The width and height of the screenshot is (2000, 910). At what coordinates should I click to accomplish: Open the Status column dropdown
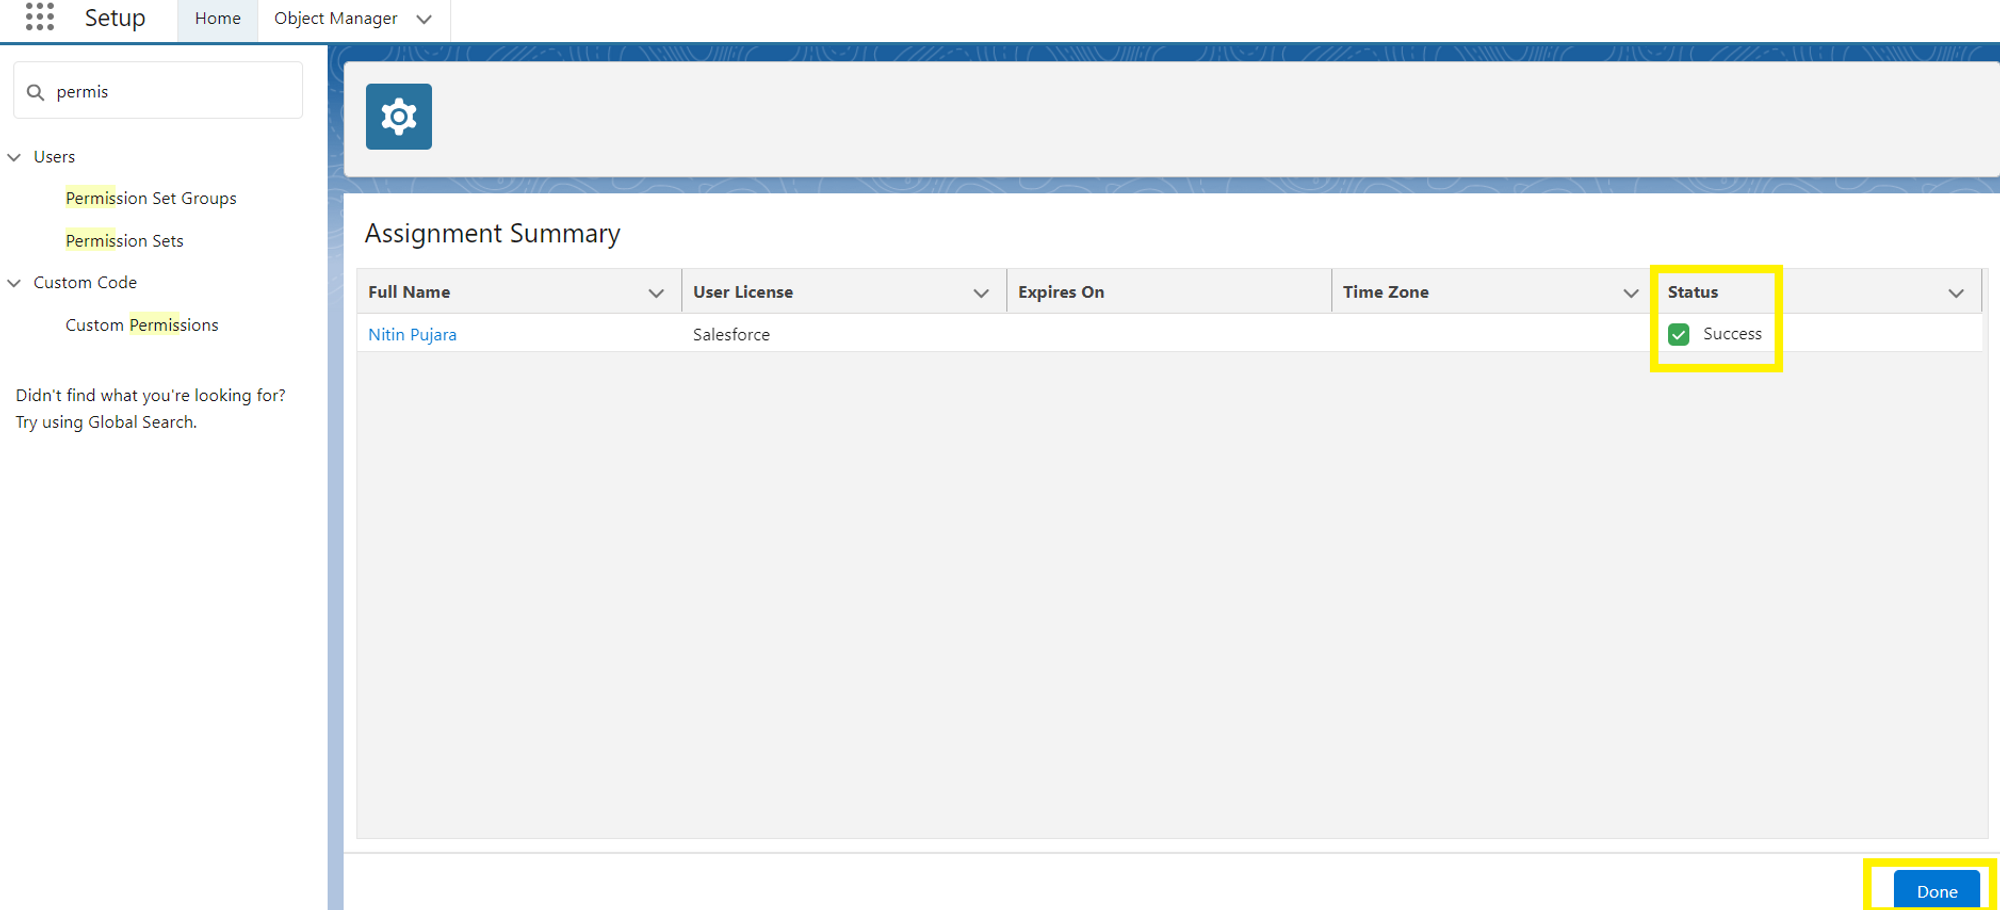1956,292
